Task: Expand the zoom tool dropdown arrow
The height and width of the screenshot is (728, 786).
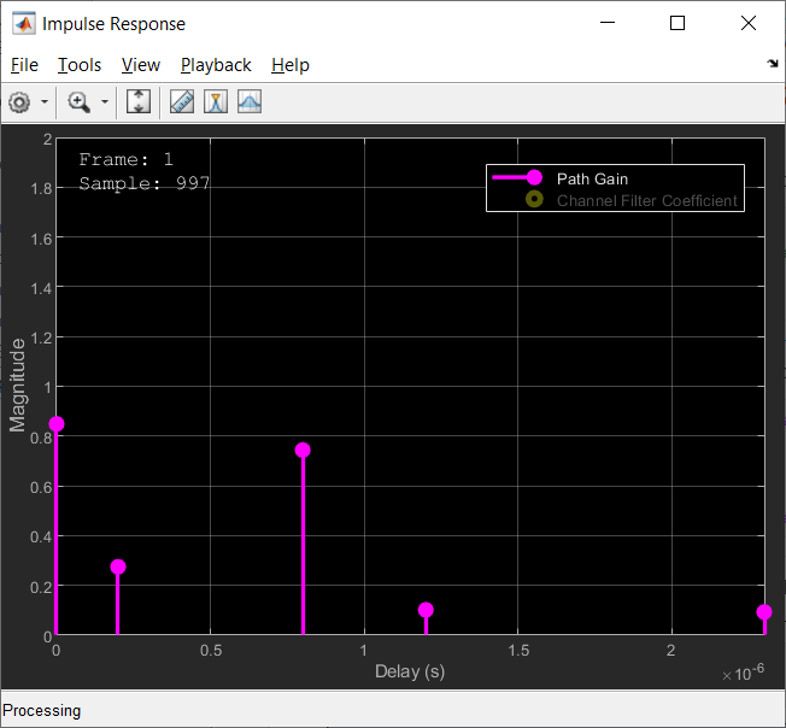Action: click(x=104, y=102)
